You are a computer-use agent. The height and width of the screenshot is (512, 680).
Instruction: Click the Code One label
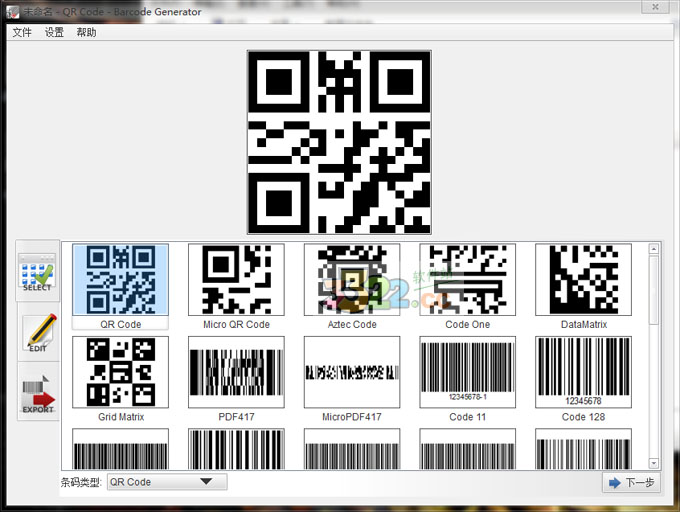[468, 324]
